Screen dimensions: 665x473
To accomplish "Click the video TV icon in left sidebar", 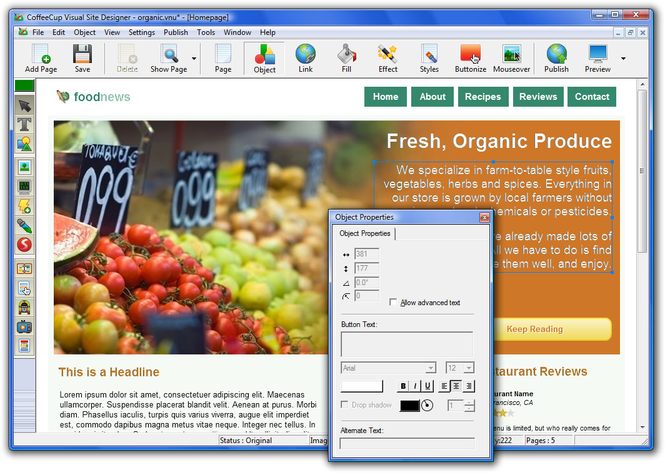I will [x=25, y=327].
